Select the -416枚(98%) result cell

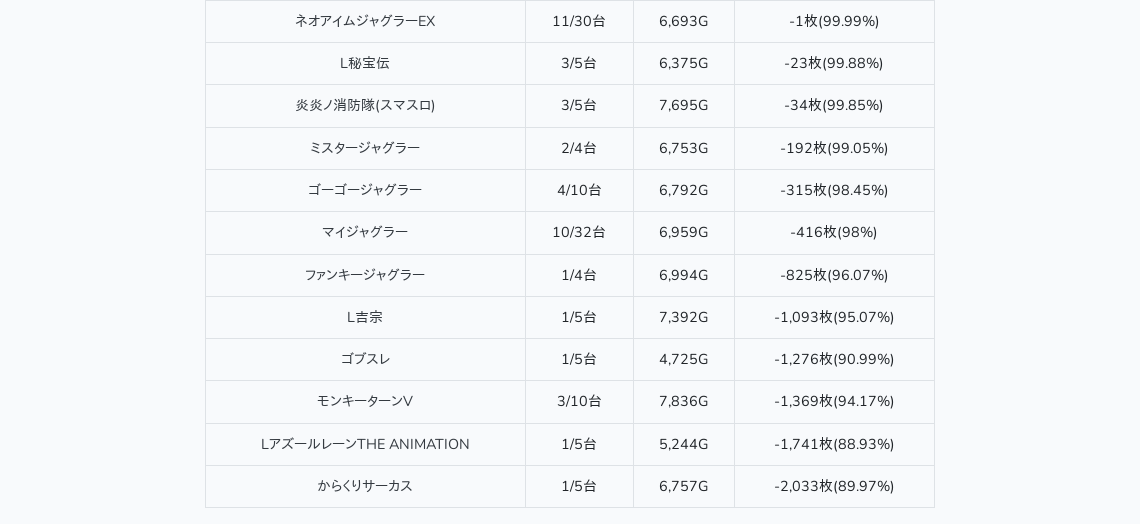[x=834, y=232]
